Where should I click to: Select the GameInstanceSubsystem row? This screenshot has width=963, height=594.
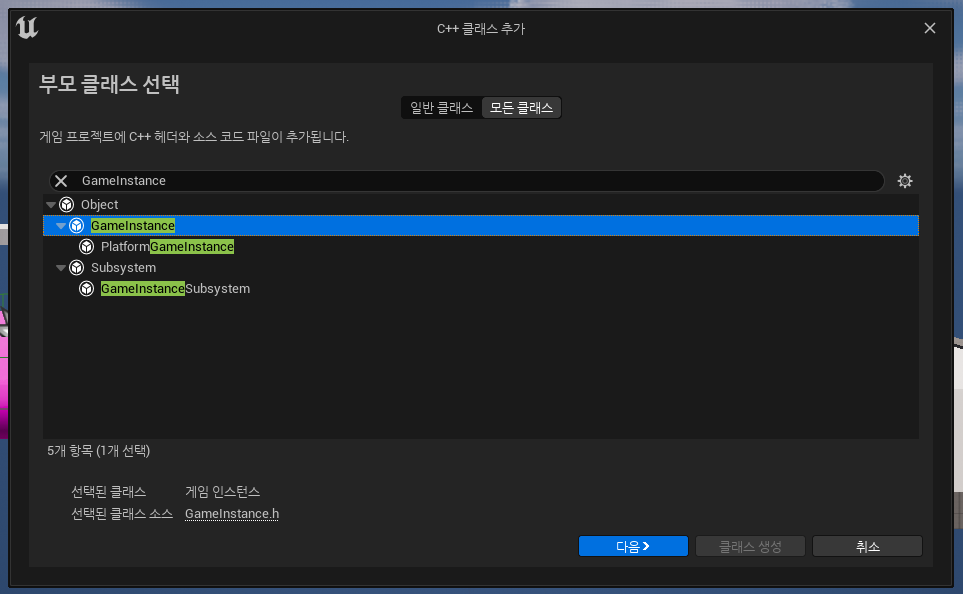(481, 288)
